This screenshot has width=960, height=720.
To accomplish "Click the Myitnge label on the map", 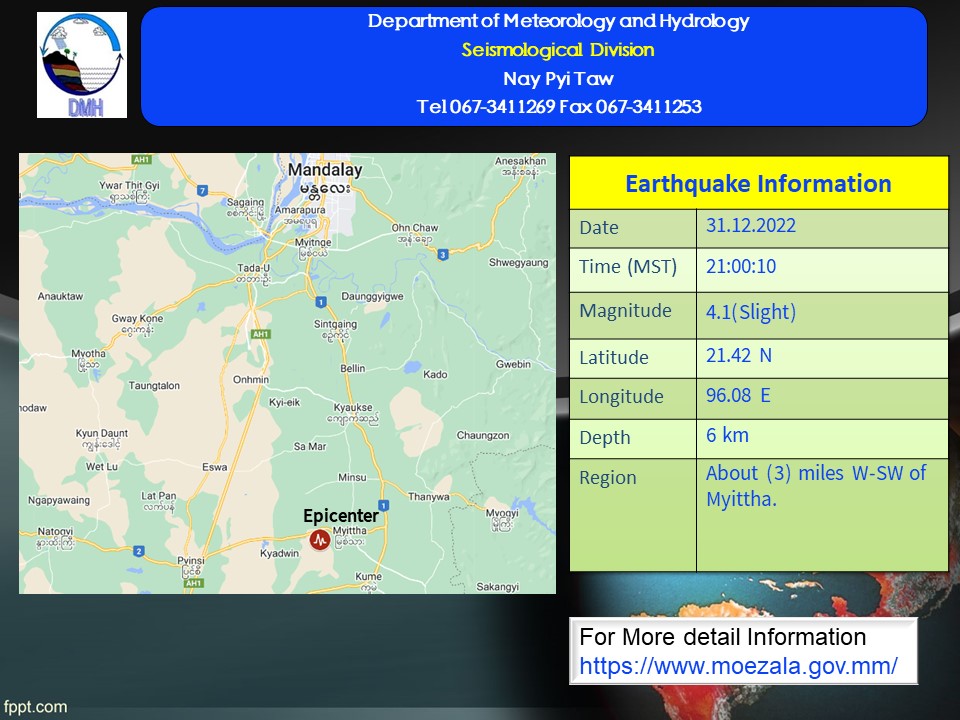I will pyautogui.click(x=313, y=242).
